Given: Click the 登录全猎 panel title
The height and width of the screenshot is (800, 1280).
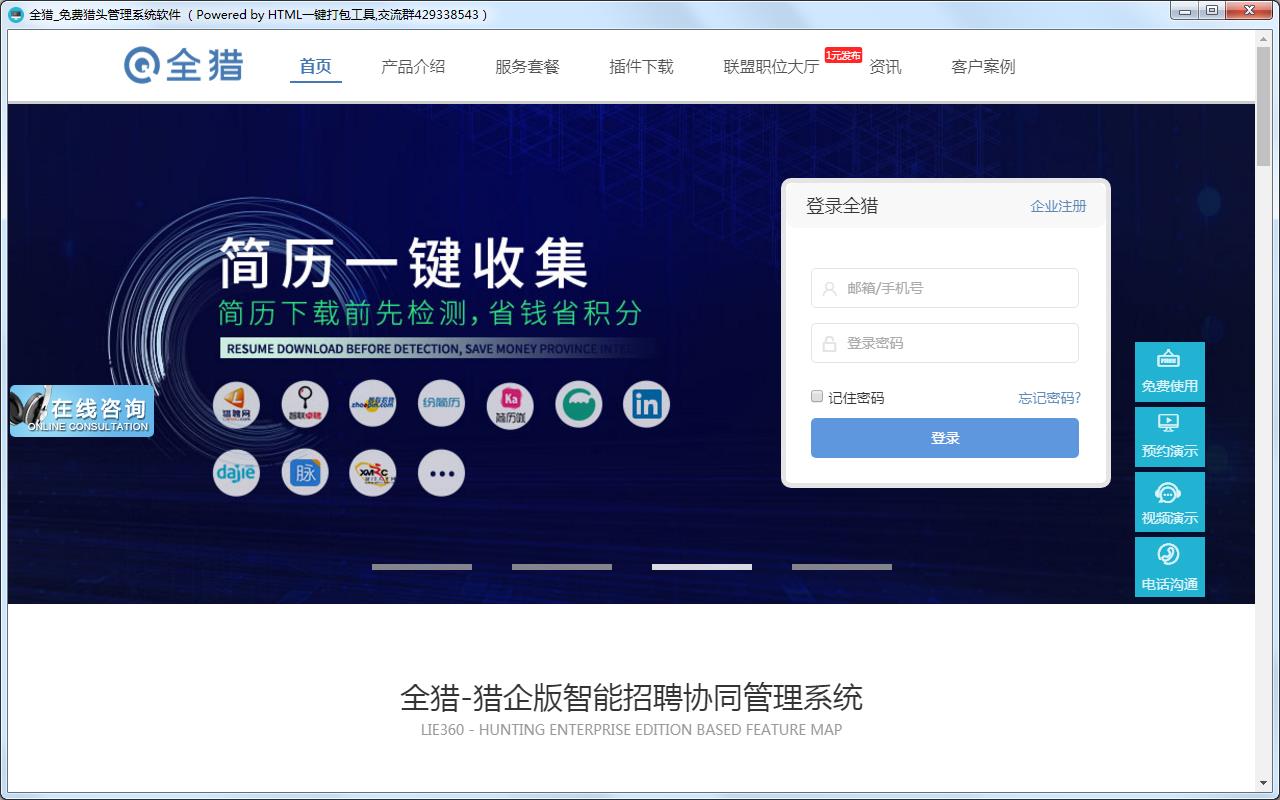Looking at the screenshot, I should click(x=842, y=206).
